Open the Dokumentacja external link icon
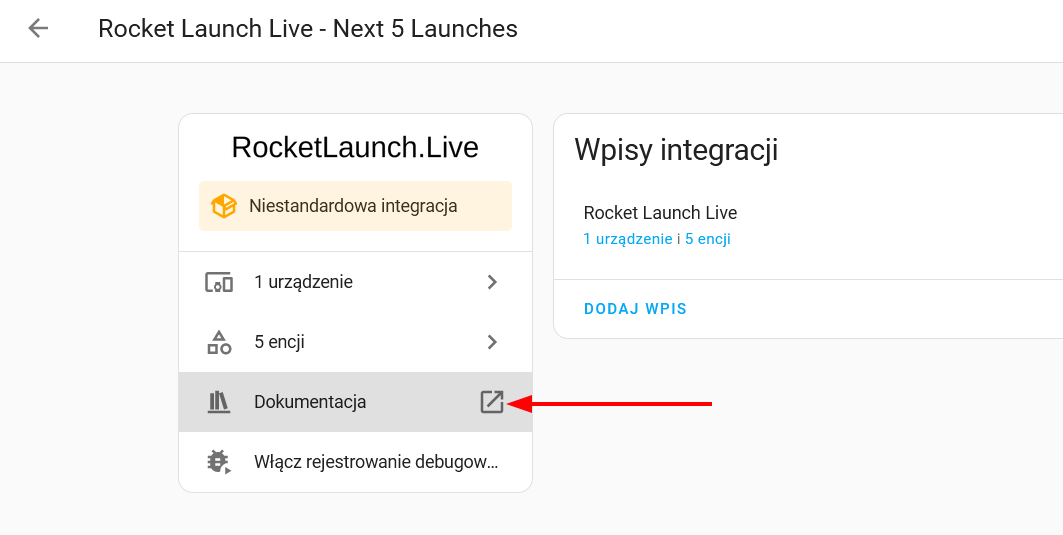1063x535 pixels. tap(492, 402)
